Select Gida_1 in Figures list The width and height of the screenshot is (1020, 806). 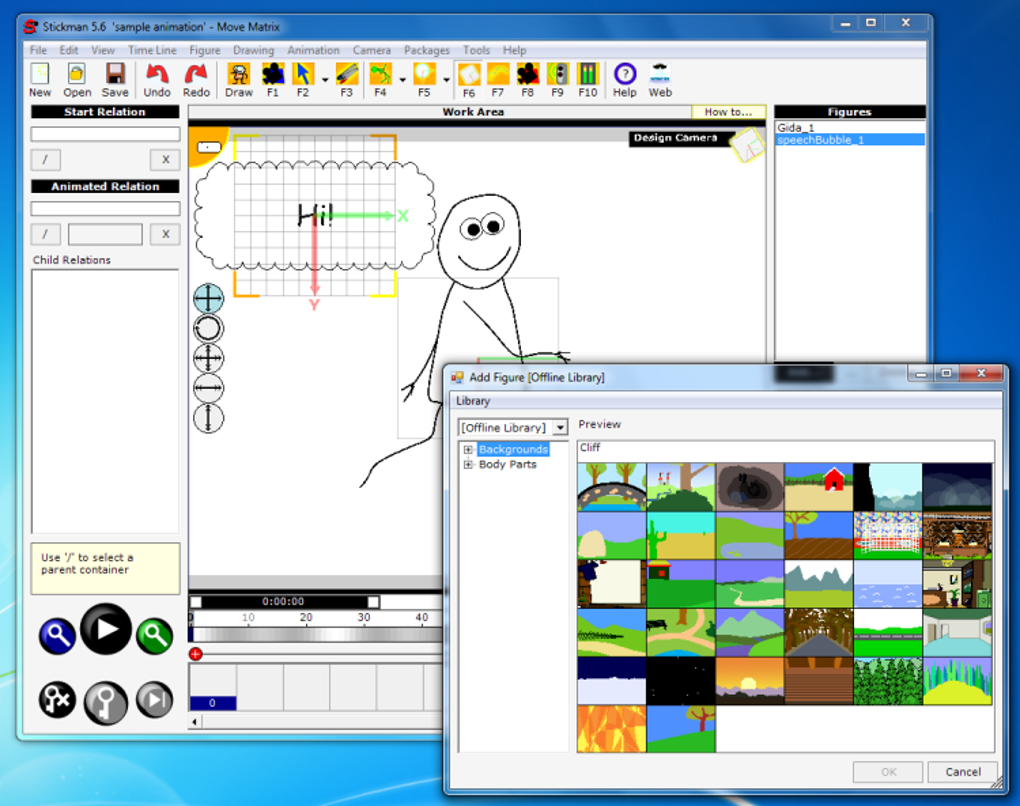tap(850, 128)
